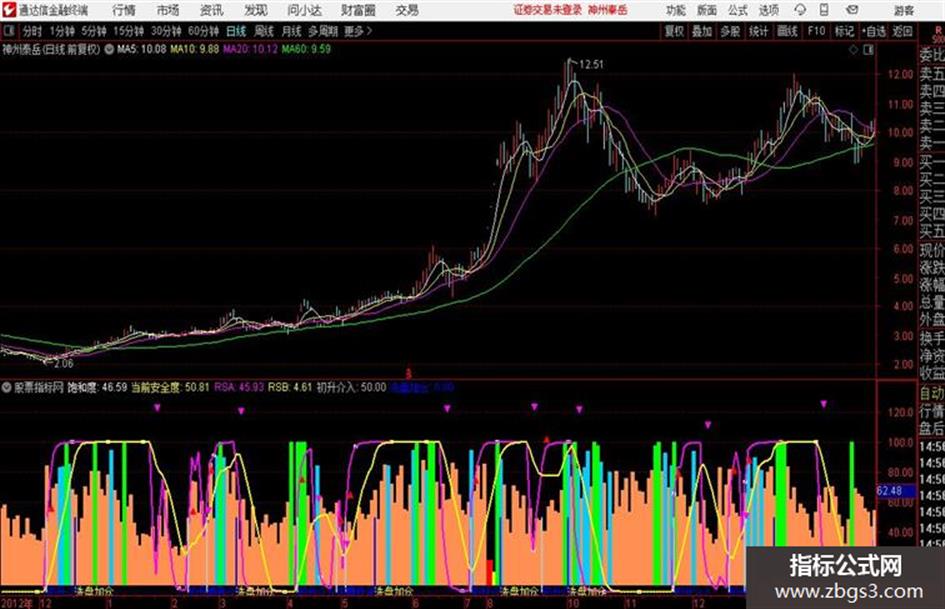This screenshot has height=609, width=945.
Task: Open the 财富圈 menu
Action: pyautogui.click(x=358, y=10)
